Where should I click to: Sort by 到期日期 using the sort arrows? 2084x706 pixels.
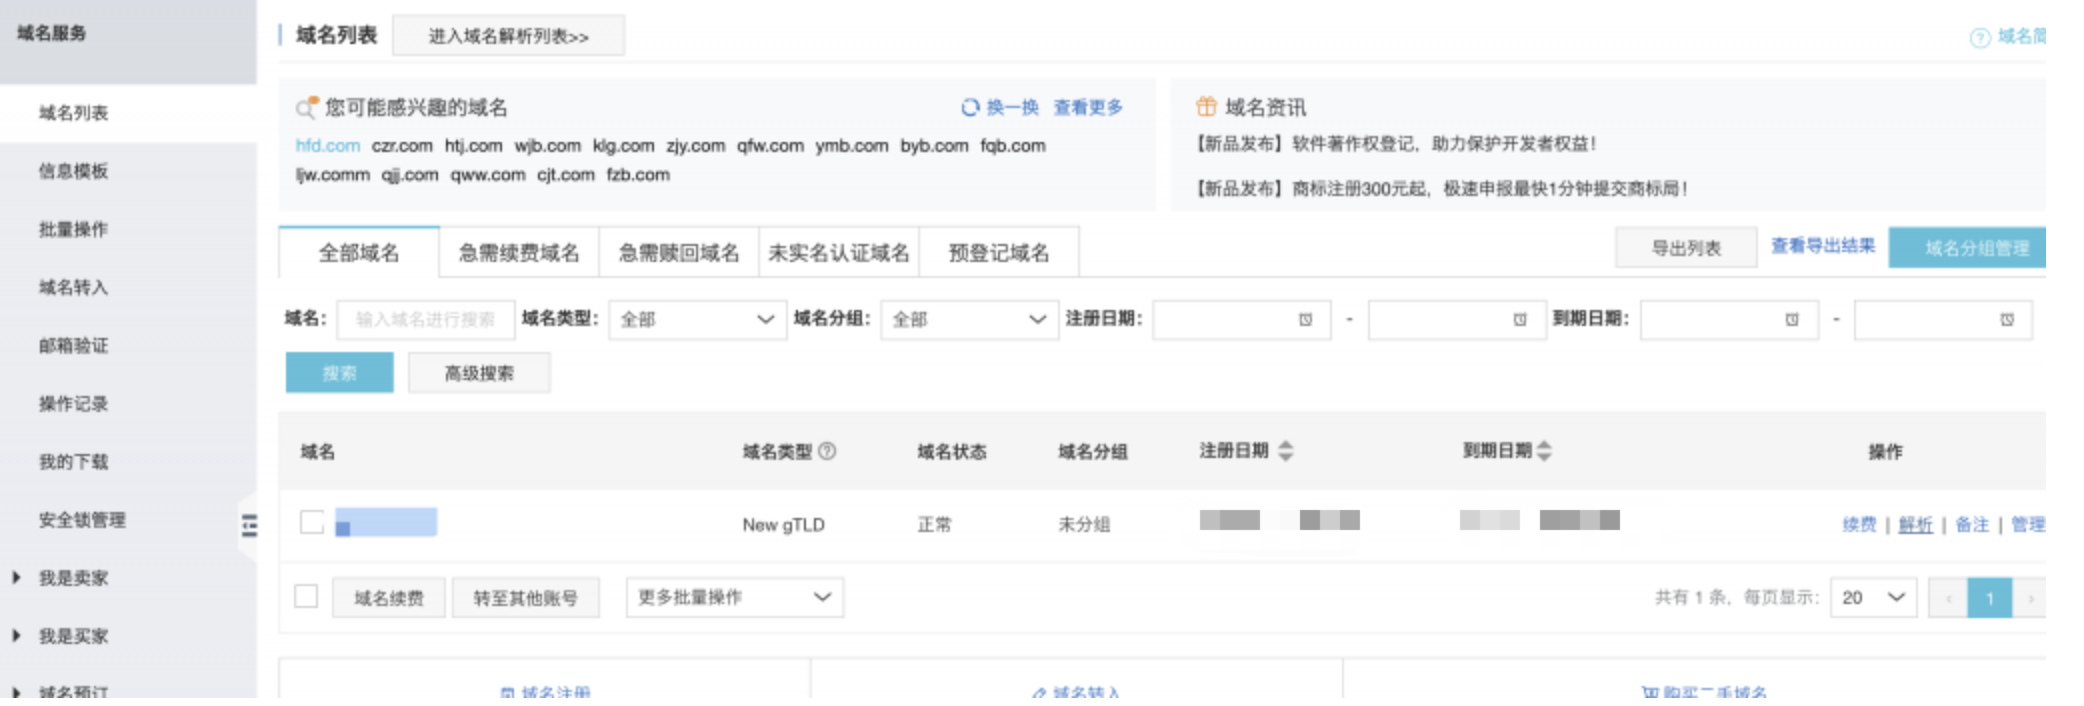(x=1544, y=451)
